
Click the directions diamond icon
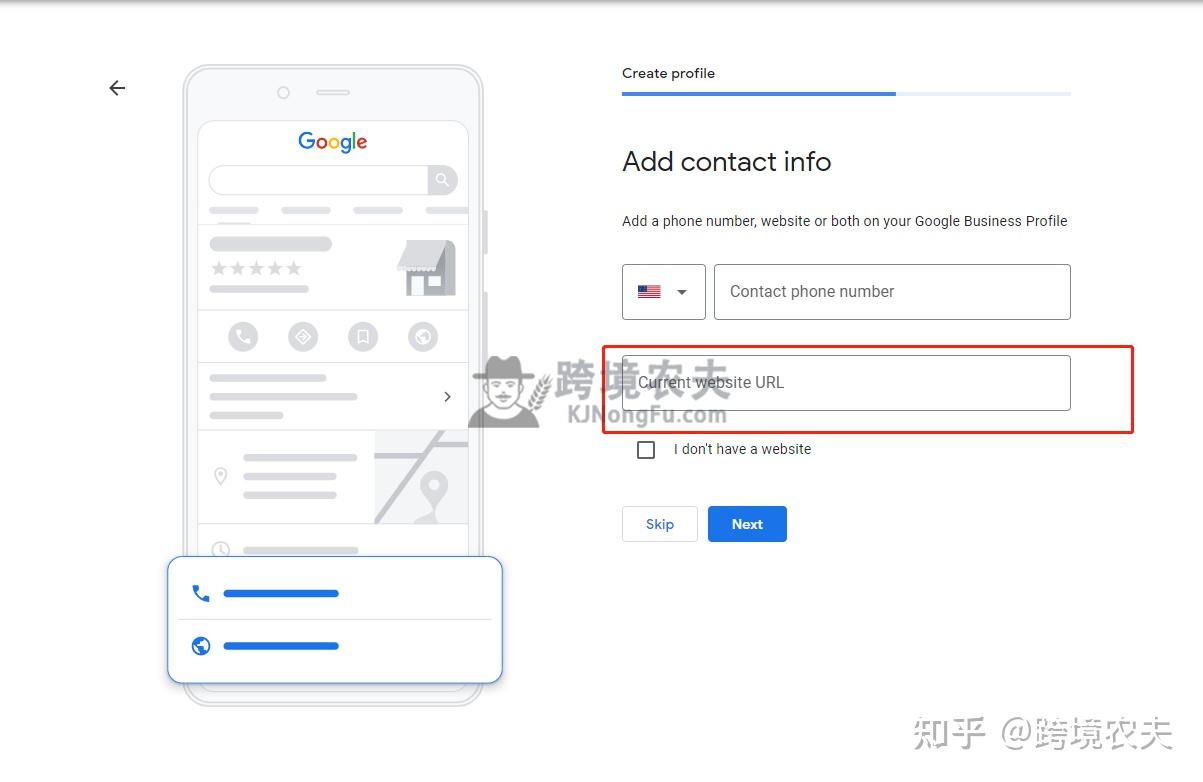coord(303,337)
